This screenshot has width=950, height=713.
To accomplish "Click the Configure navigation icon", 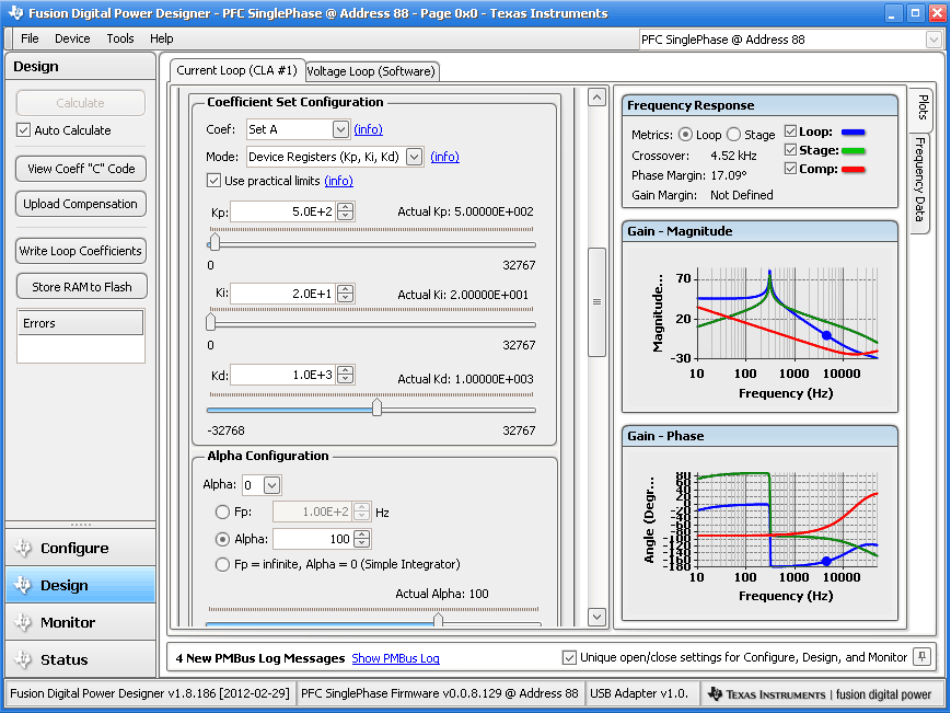I will click(23, 548).
